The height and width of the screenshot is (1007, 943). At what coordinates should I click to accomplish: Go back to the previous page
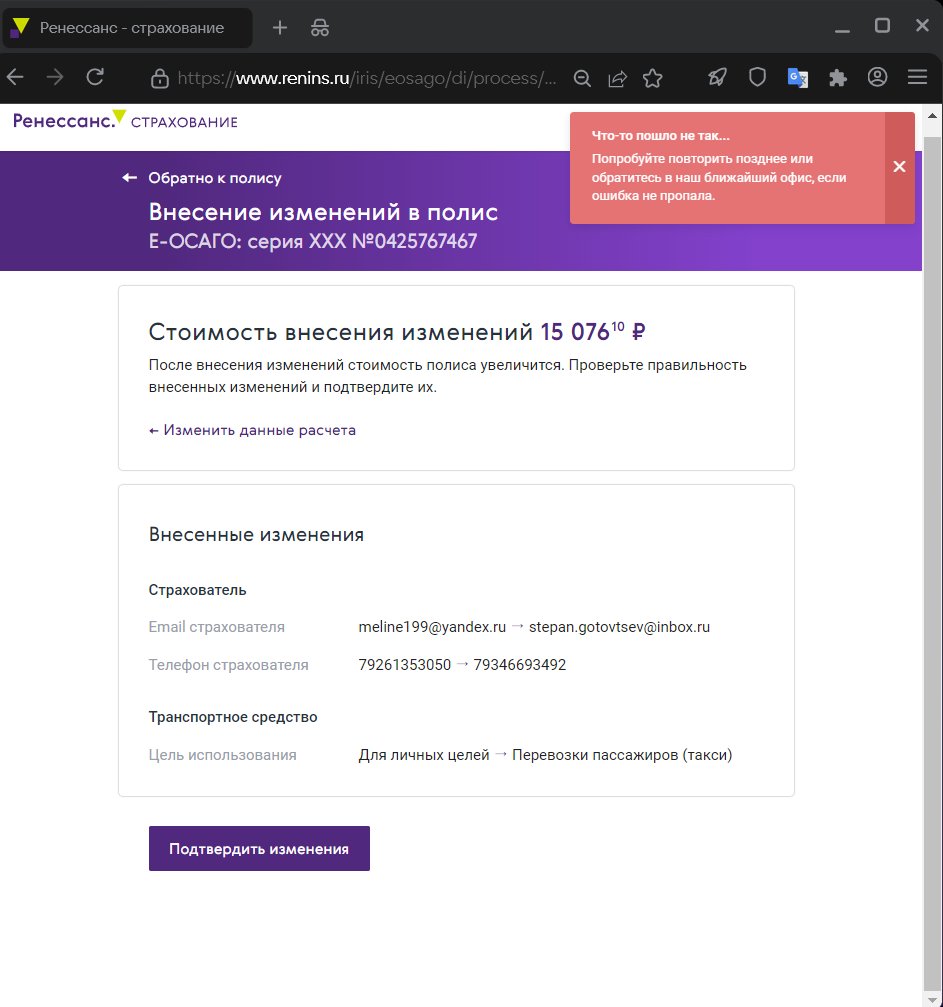pos(16,77)
